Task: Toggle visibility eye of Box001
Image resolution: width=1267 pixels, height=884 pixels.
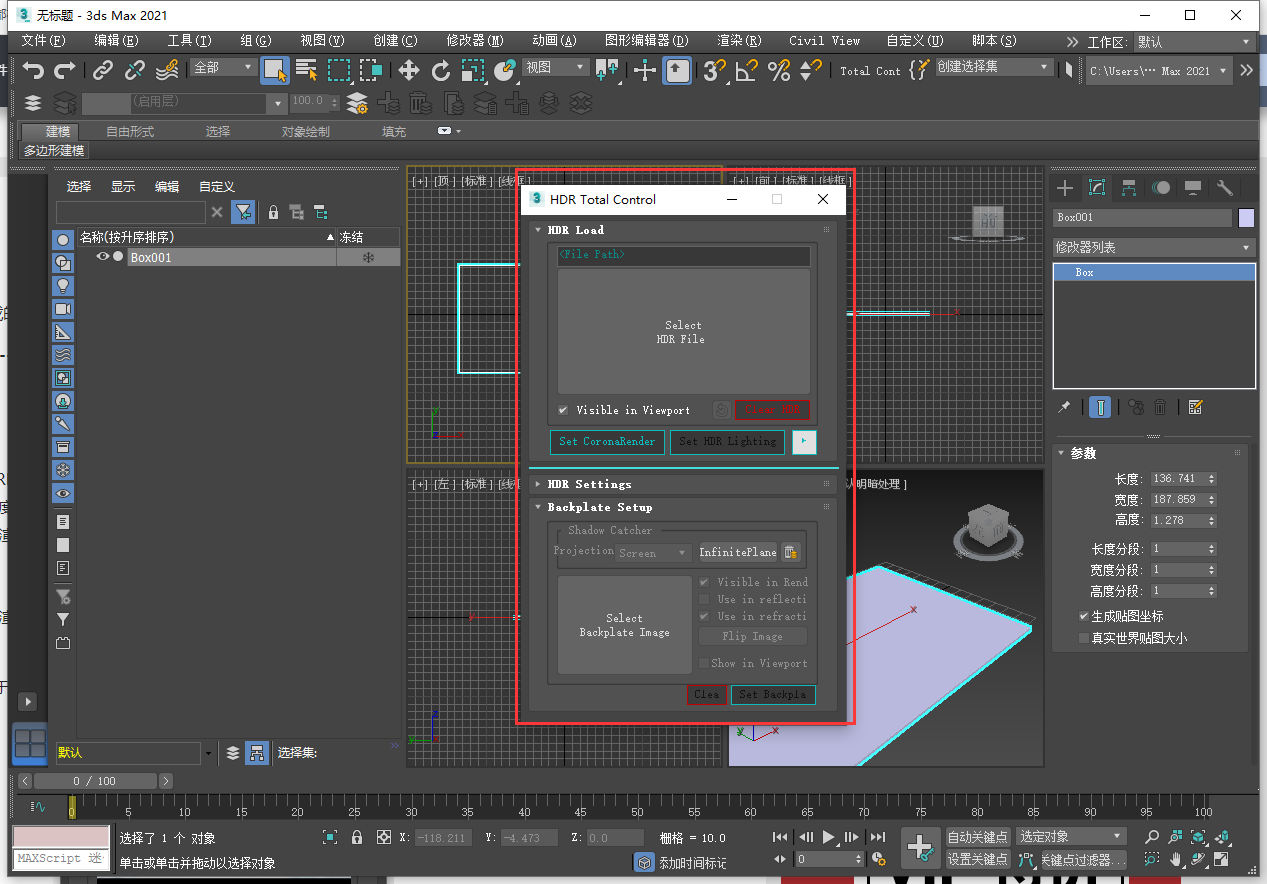Action: coord(102,257)
